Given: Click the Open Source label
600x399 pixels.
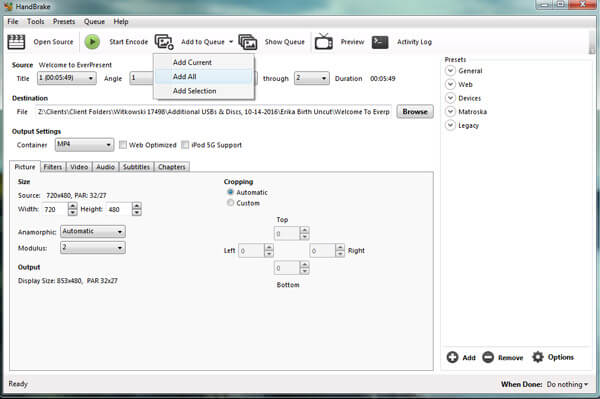Looking at the screenshot, I should pyautogui.click(x=53, y=42).
